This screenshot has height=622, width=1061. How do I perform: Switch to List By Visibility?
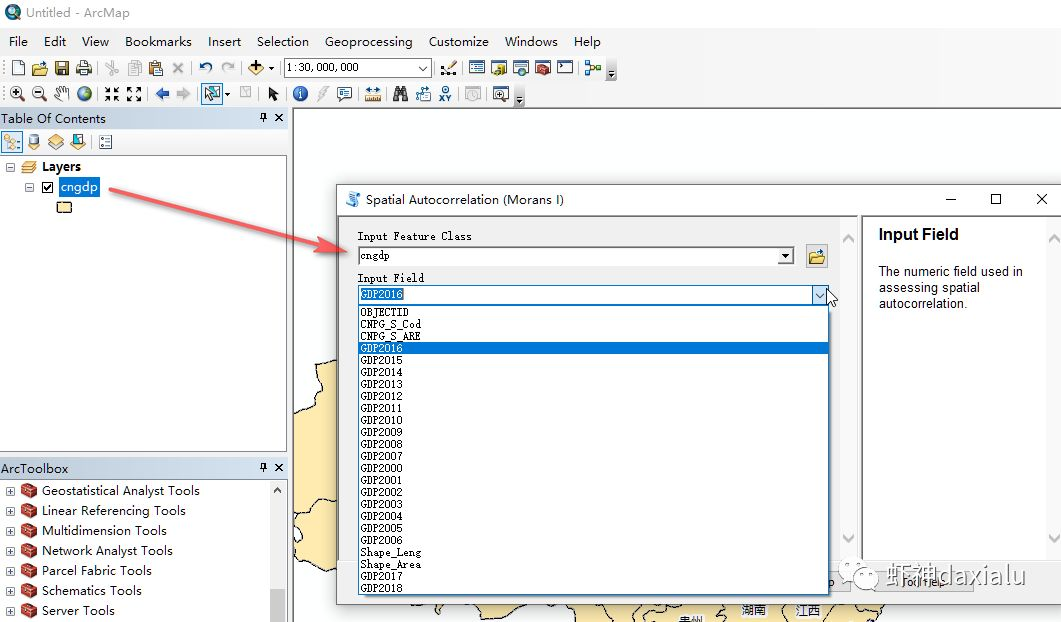click(x=55, y=141)
